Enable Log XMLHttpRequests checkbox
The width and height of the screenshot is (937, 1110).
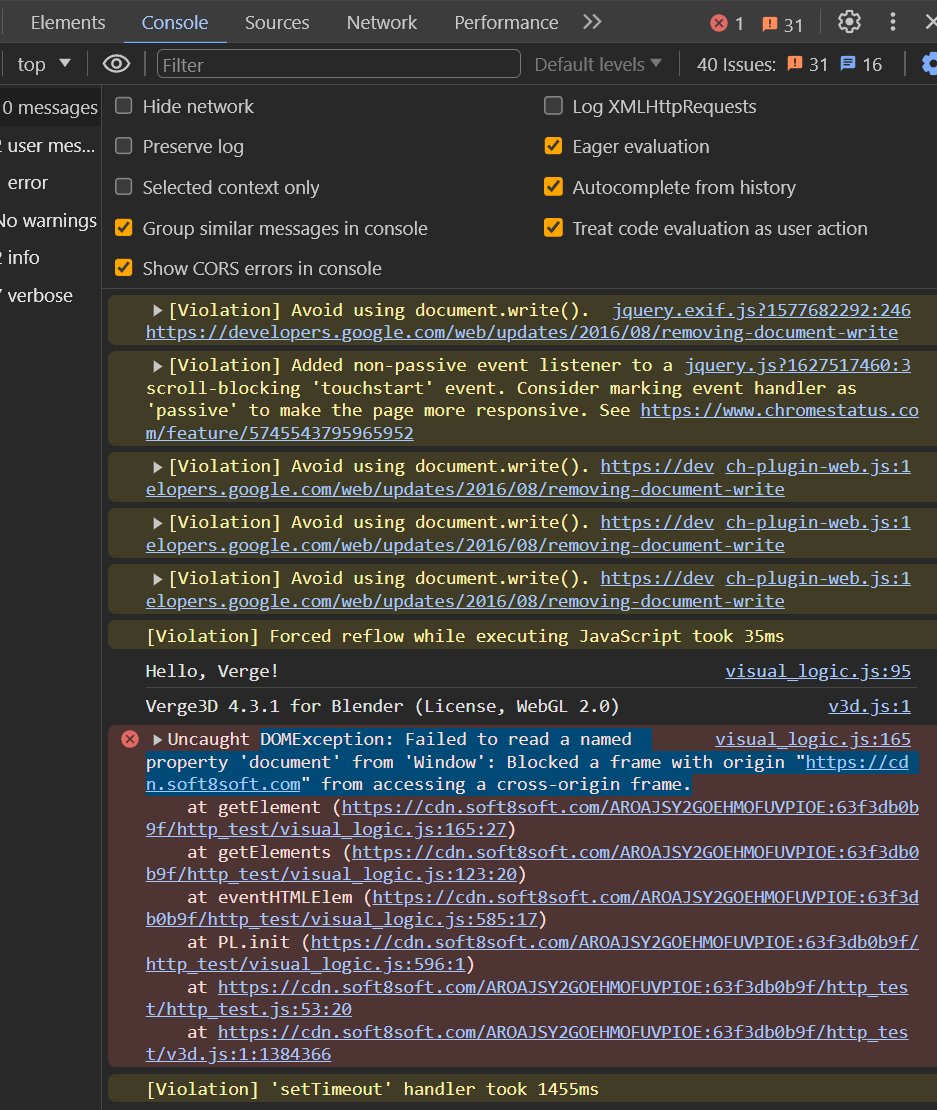[x=553, y=106]
